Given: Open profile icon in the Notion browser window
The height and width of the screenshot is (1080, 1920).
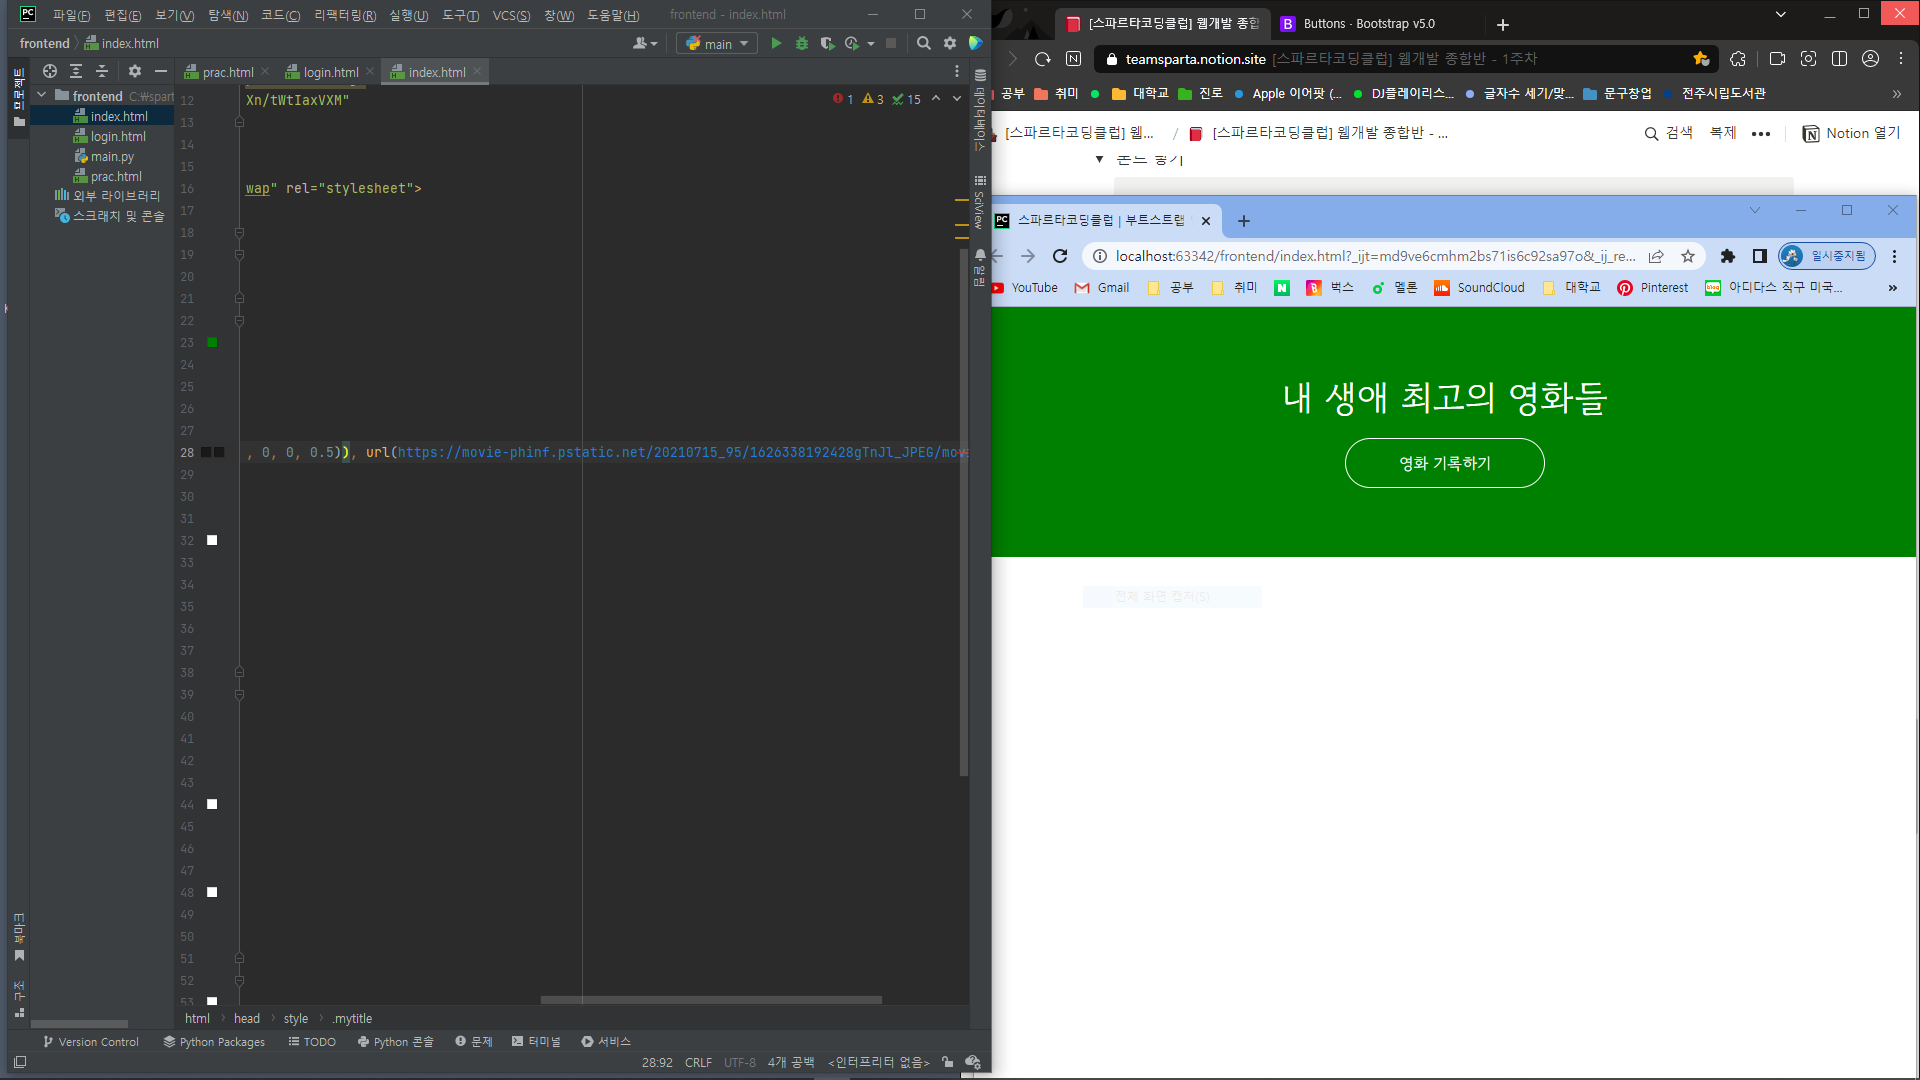Looking at the screenshot, I should pos(1870,59).
